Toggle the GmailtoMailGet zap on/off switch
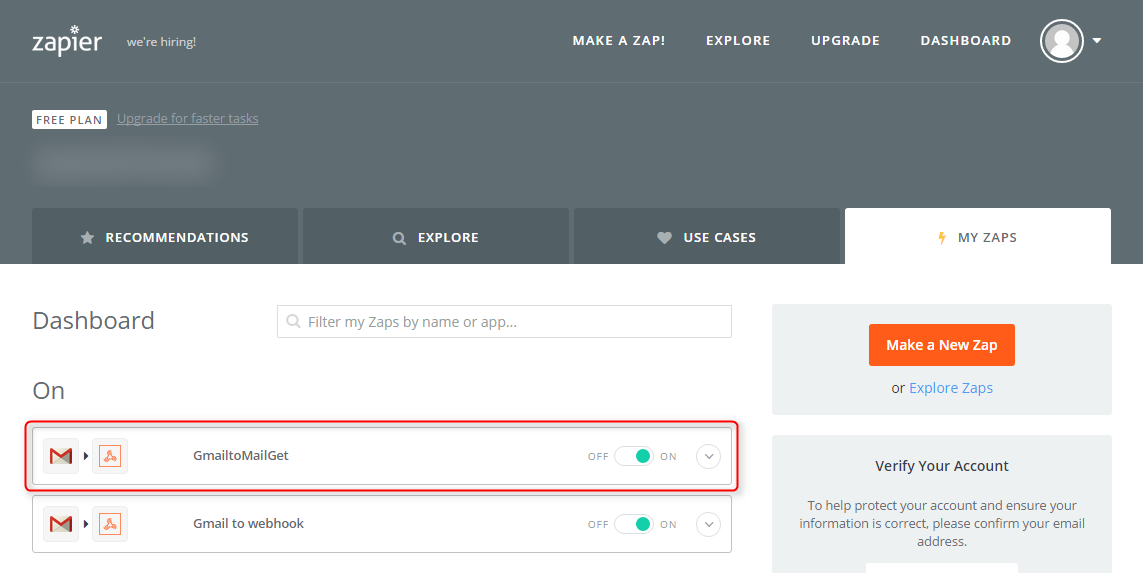This screenshot has height=573, width=1143. [x=633, y=456]
